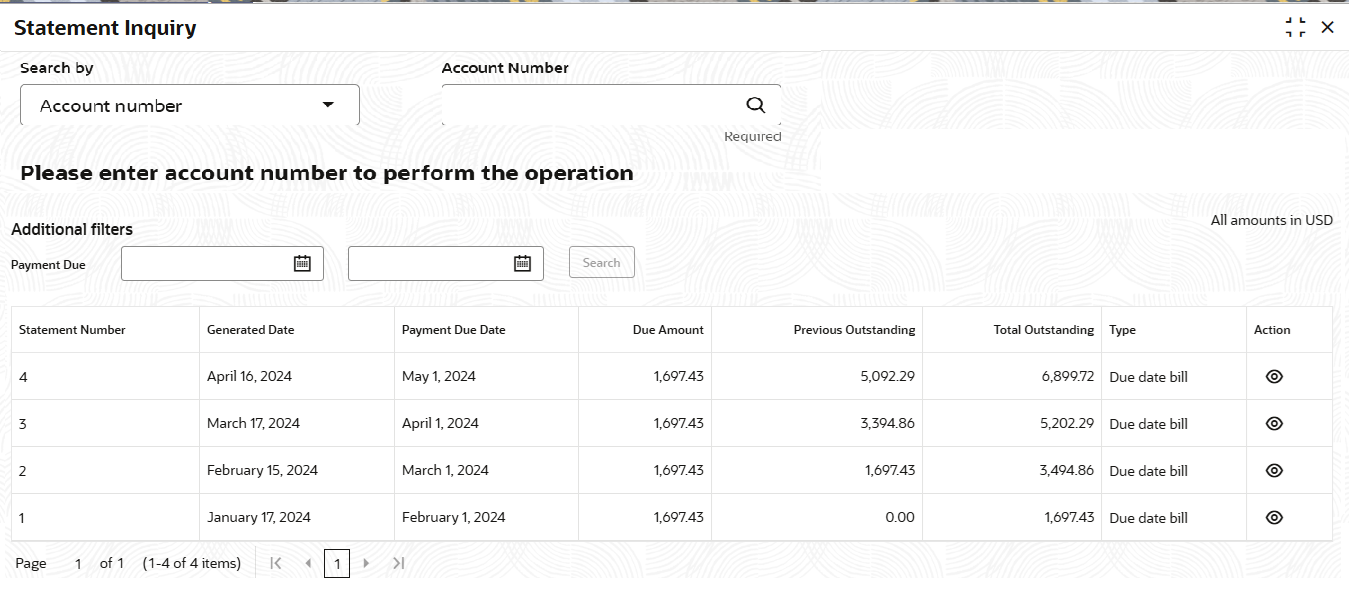The image size is (1349, 597).
Task: Open calendar for first Payment Due date
Action: (302, 263)
